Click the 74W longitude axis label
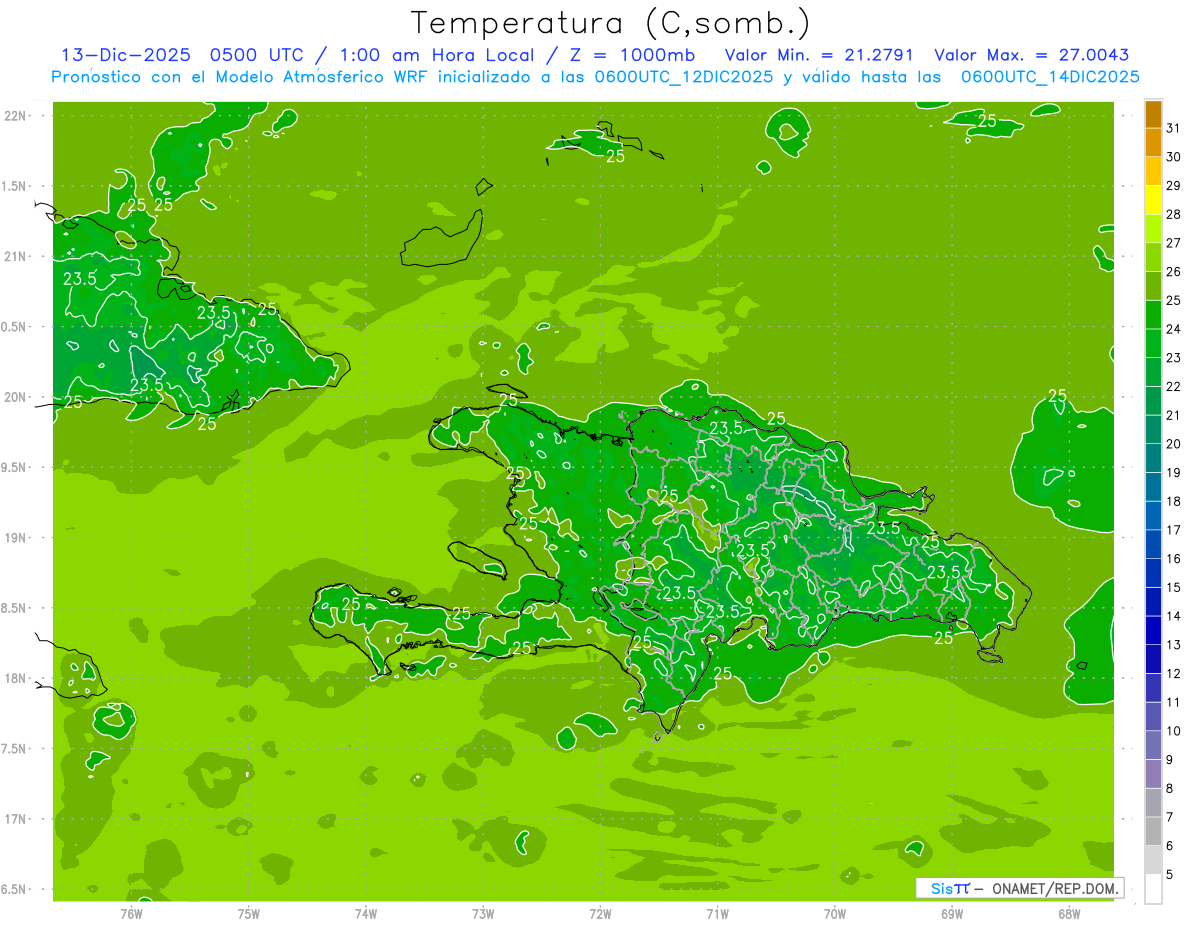Image resolution: width=1200 pixels, height=927 pixels. [x=365, y=913]
